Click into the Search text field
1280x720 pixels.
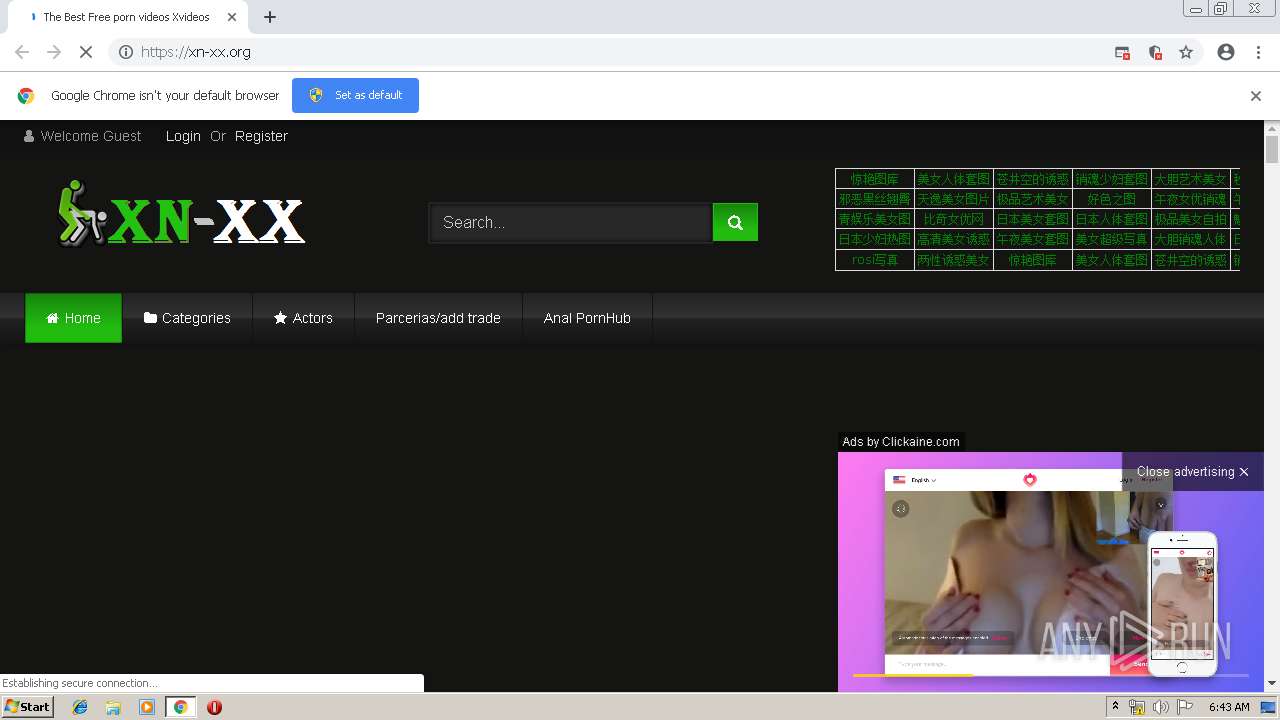point(571,222)
